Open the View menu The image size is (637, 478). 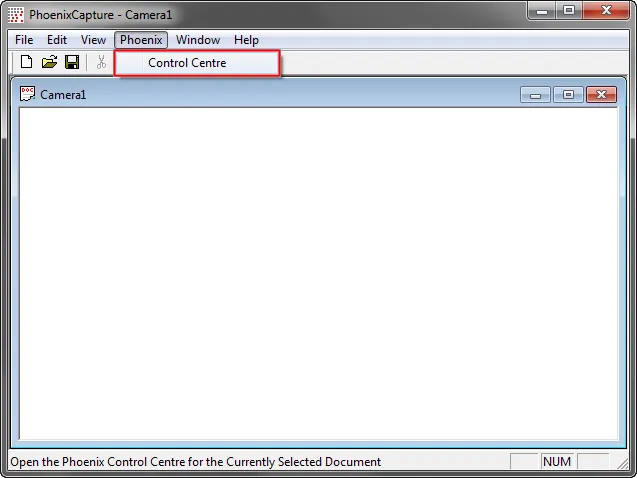[93, 40]
